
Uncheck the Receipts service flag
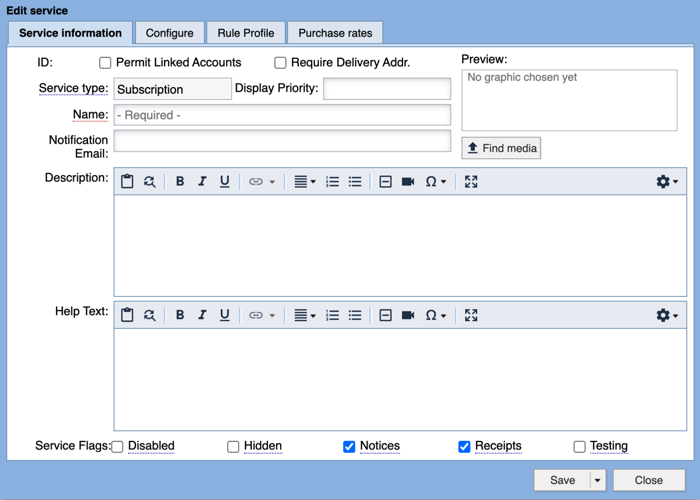click(464, 446)
